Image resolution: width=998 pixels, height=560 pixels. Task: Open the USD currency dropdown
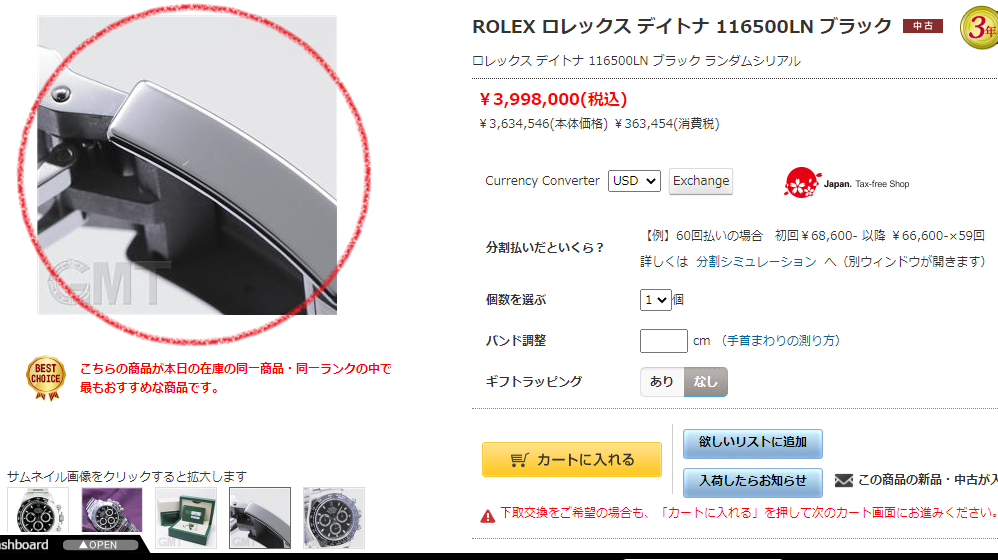coord(634,181)
